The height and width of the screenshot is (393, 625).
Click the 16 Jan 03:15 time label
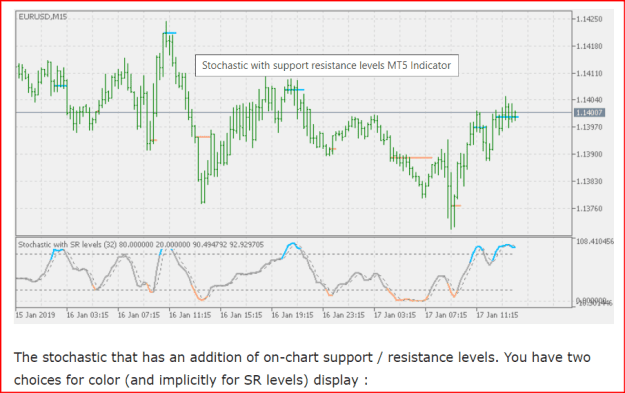coord(87,315)
